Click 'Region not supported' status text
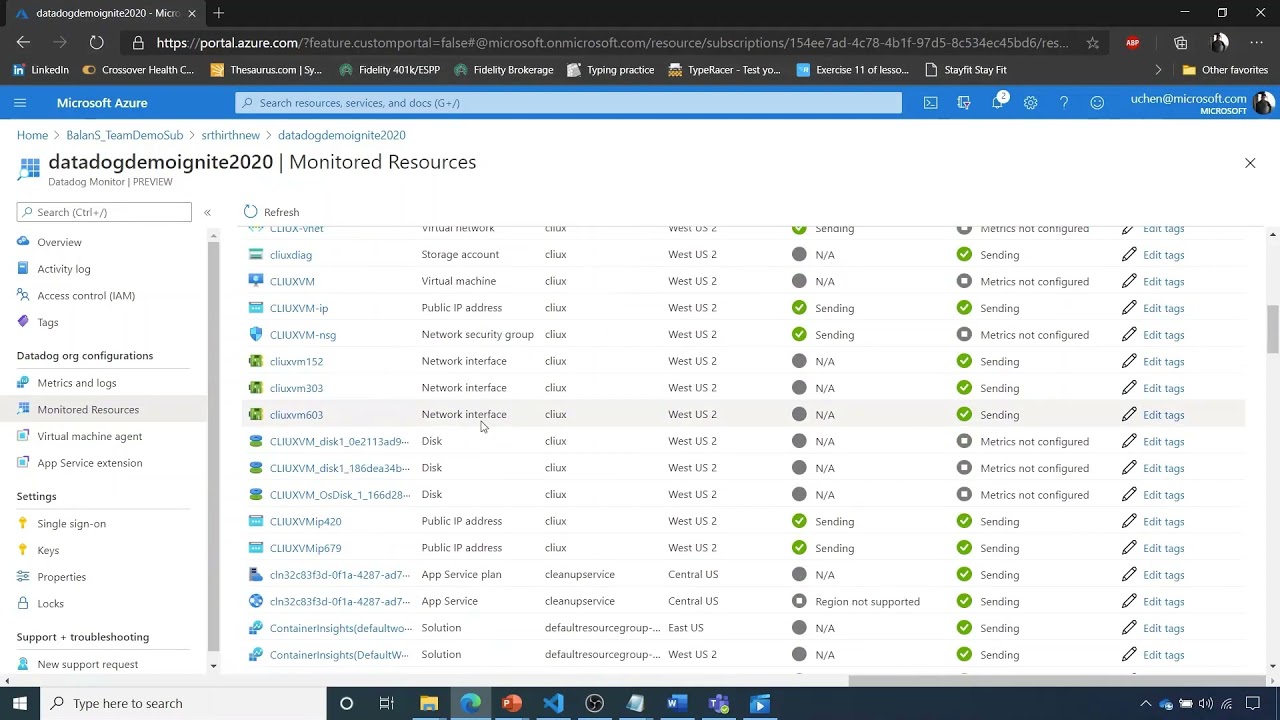This screenshot has width=1280, height=720. [867, 602]
